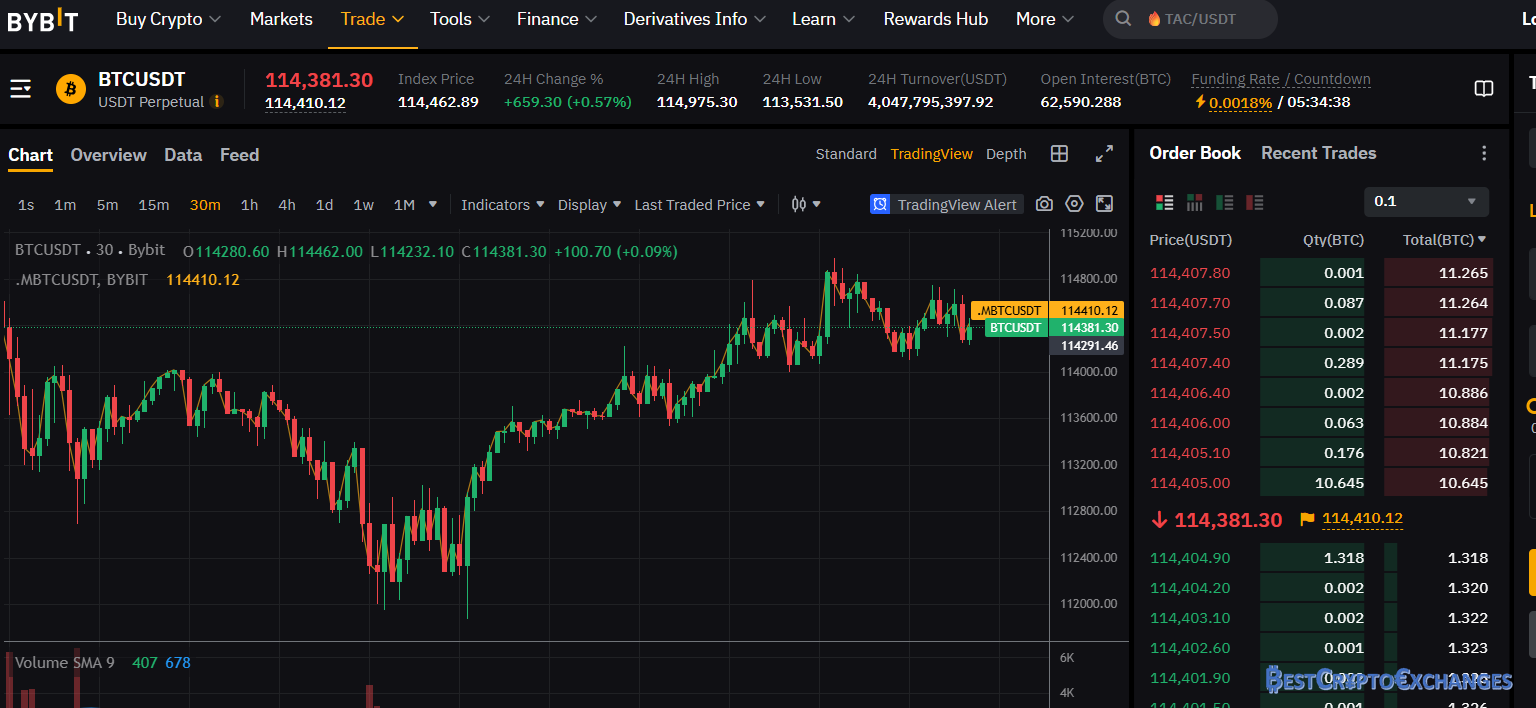The height and width of the screenshot is (708, 1536).
Task: Switch to the Recent Trades tab
Action: coord(1318,153)
